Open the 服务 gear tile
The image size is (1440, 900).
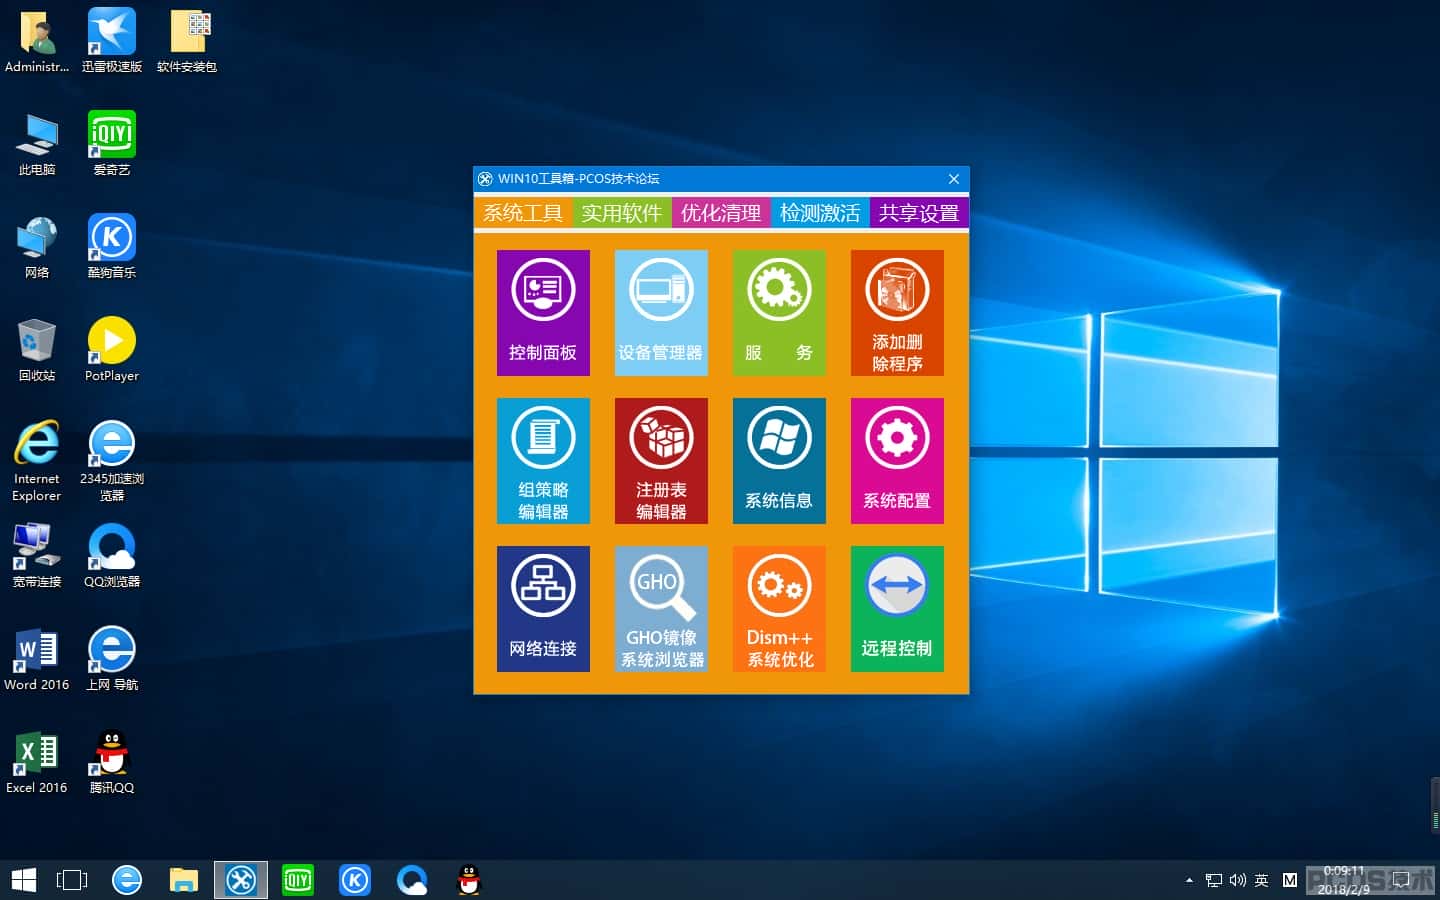click(x=779, y=313)
